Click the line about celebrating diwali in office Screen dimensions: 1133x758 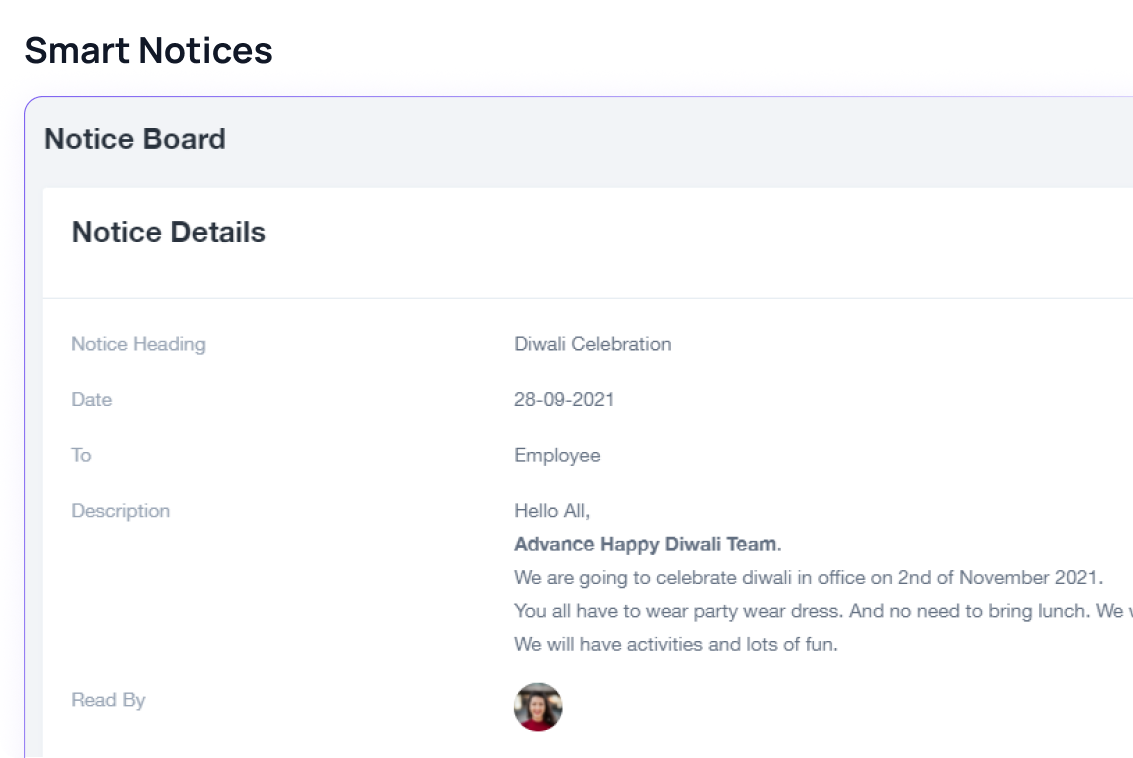click(x=809, y=577)
